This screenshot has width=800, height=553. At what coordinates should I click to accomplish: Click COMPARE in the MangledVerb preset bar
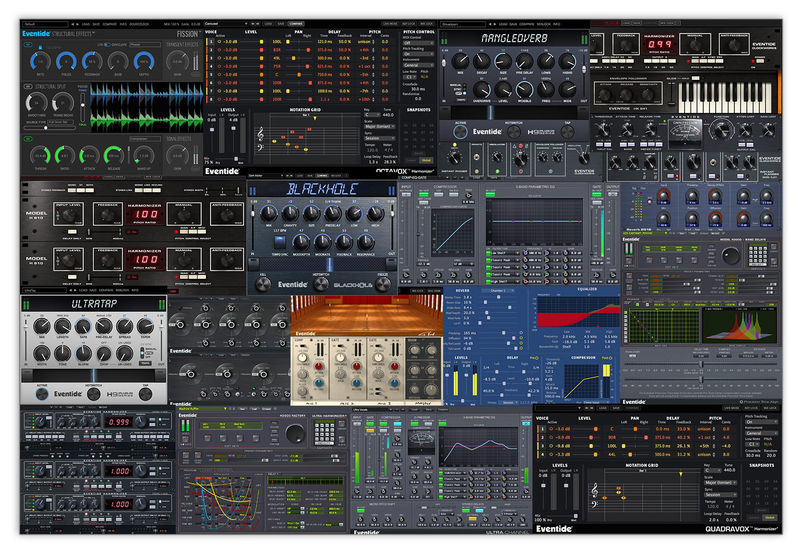[527, 24]
